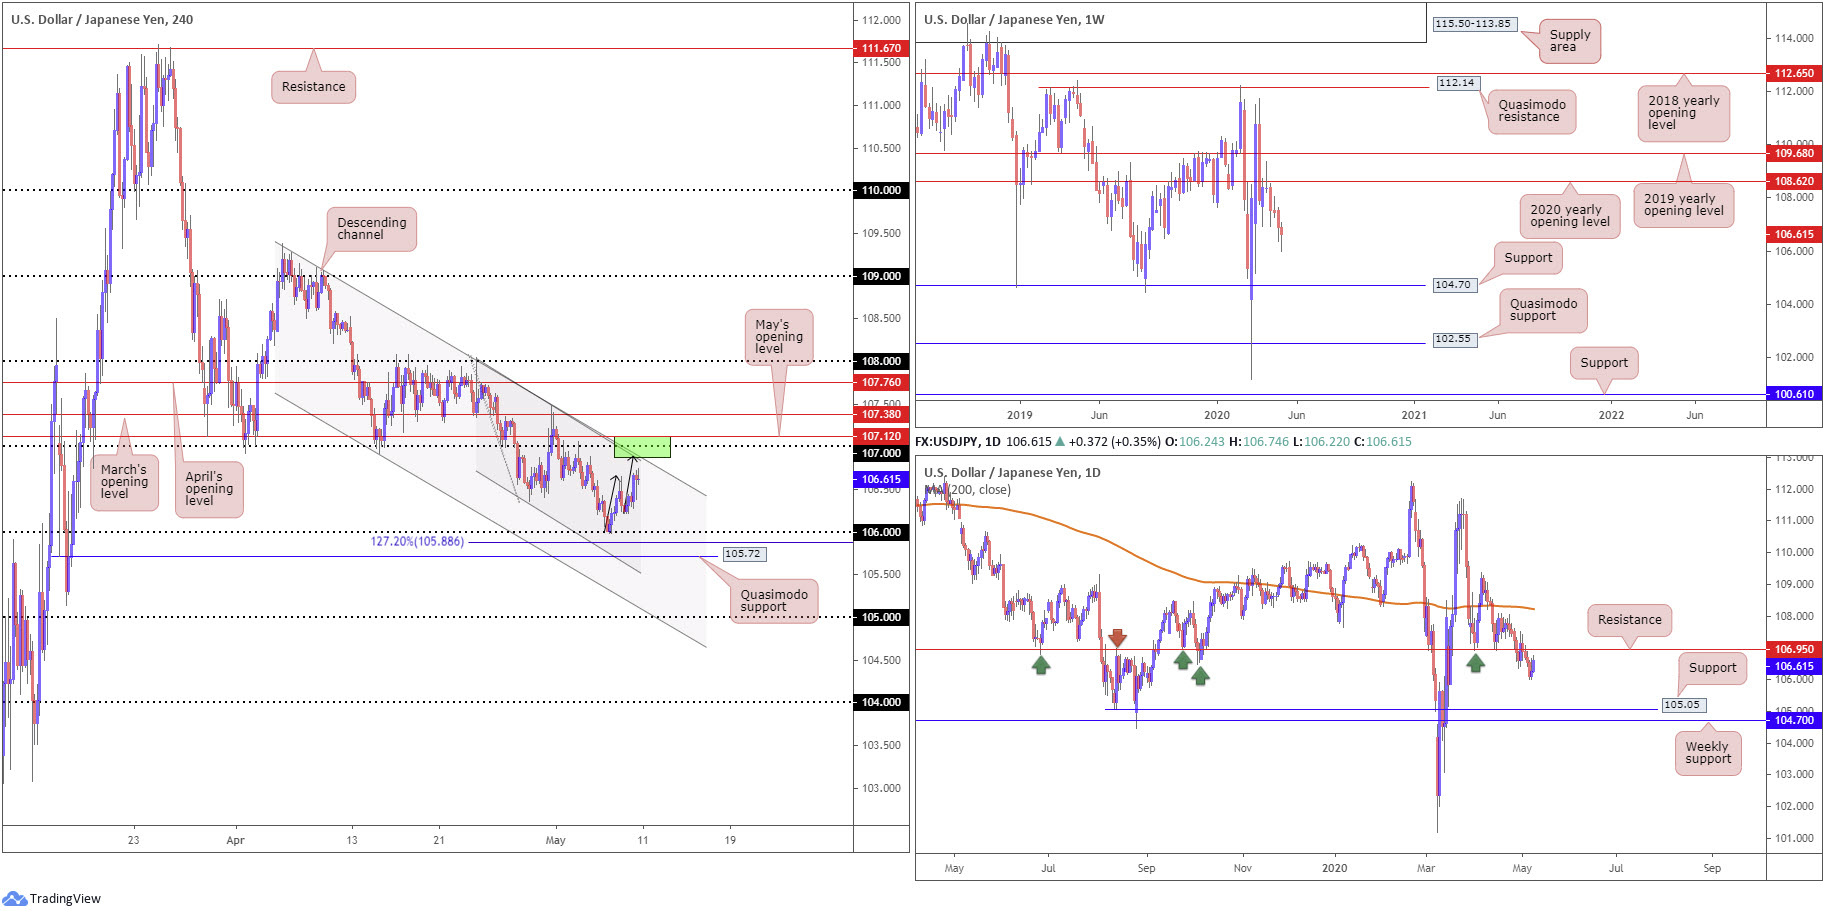Screen dimensions: 1823x911
Task: Click the blue 106.615 price tag on 240 chart
Action: 881,479
